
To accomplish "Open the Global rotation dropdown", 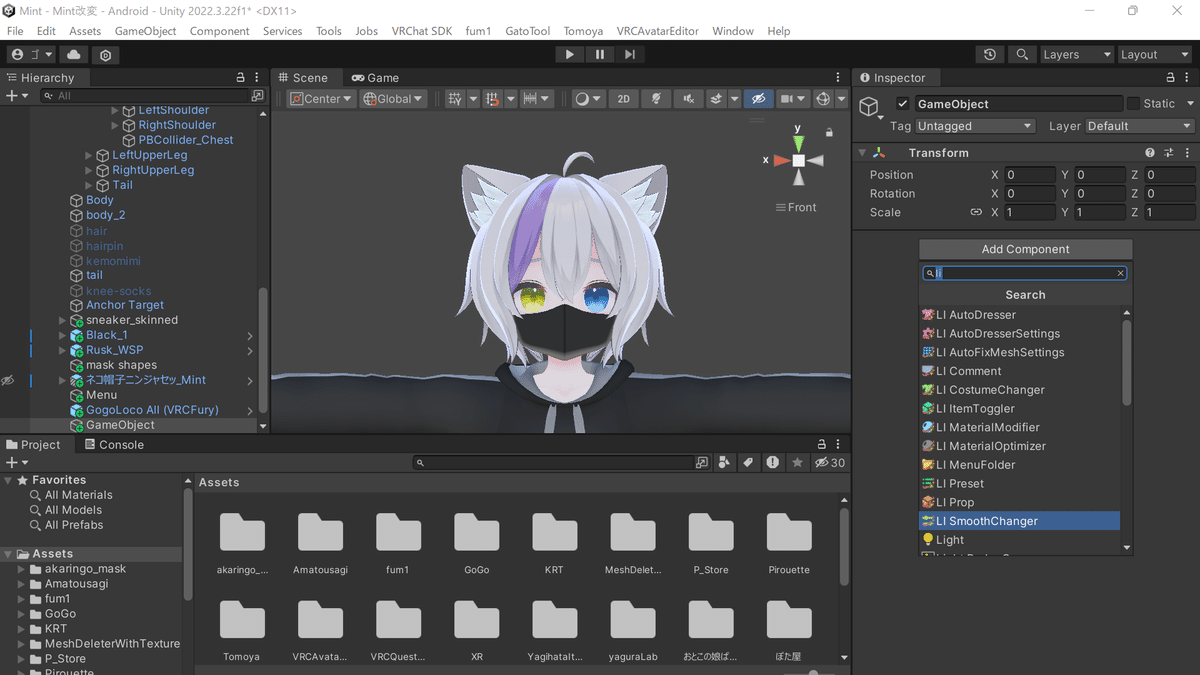I will 394,99.
